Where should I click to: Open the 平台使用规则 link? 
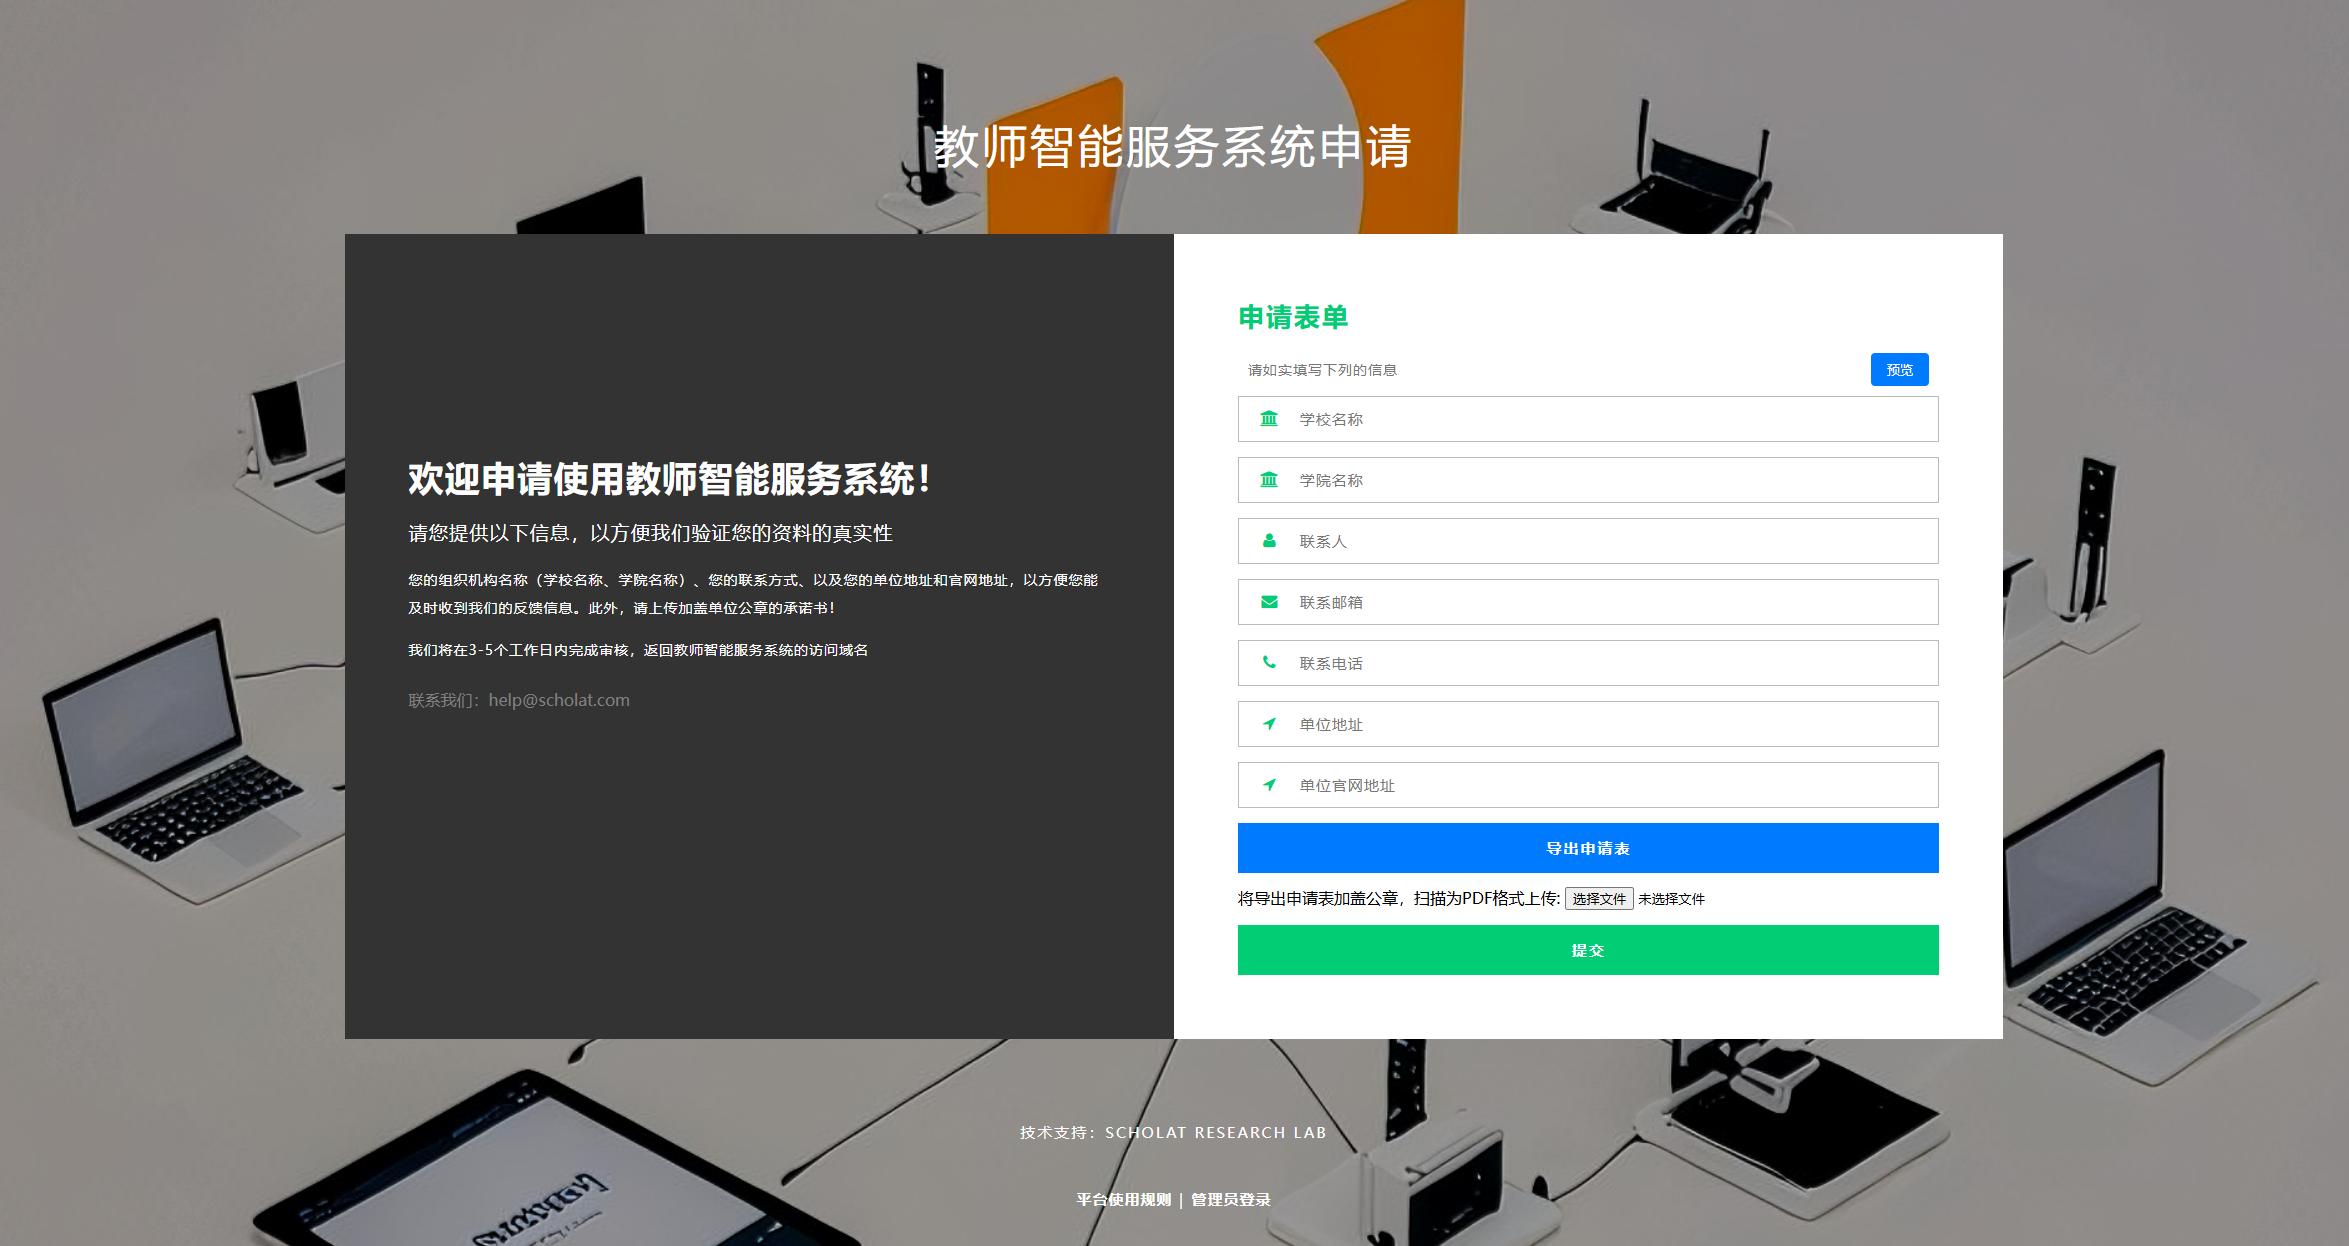[1123, 1200]
